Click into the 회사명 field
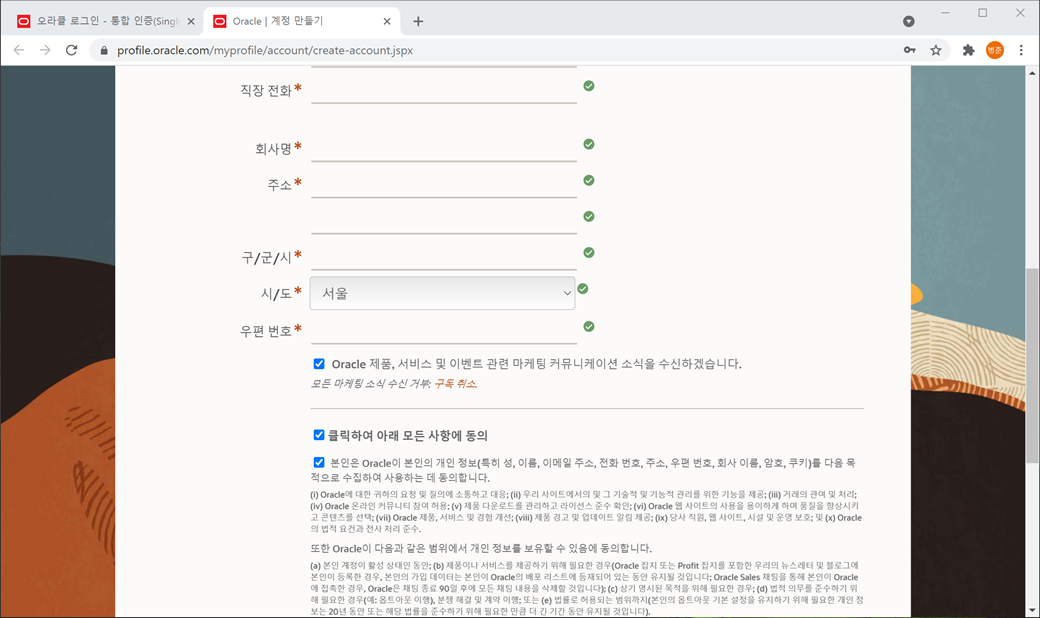This screenshot has width=1040, height=618. (x=444, y=148)
